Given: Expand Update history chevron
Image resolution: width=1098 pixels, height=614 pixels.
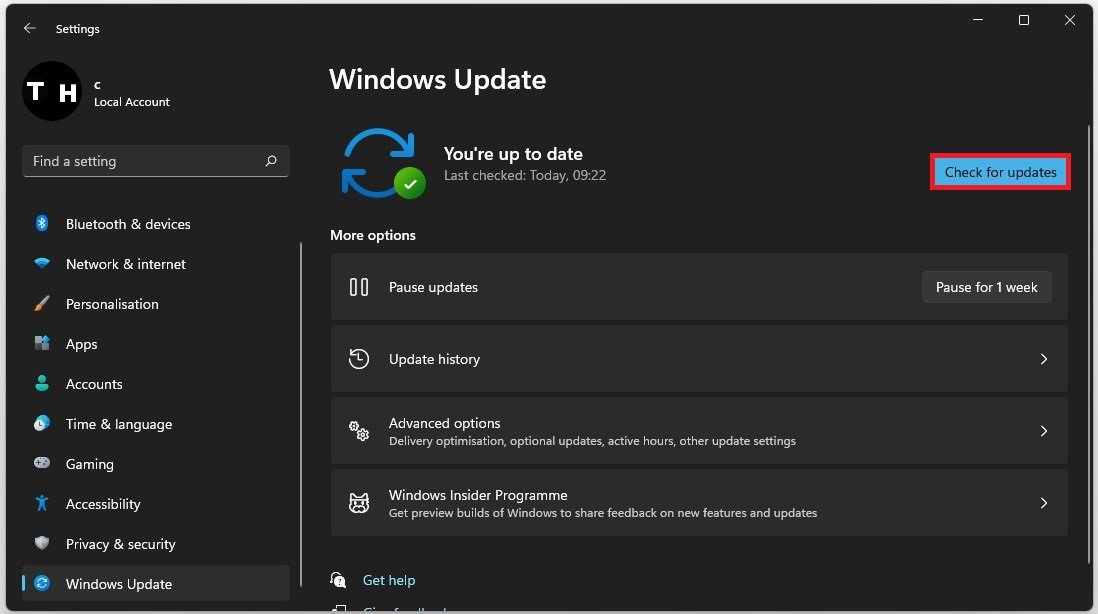Looking at the screenshot, I should (1043, 359).
